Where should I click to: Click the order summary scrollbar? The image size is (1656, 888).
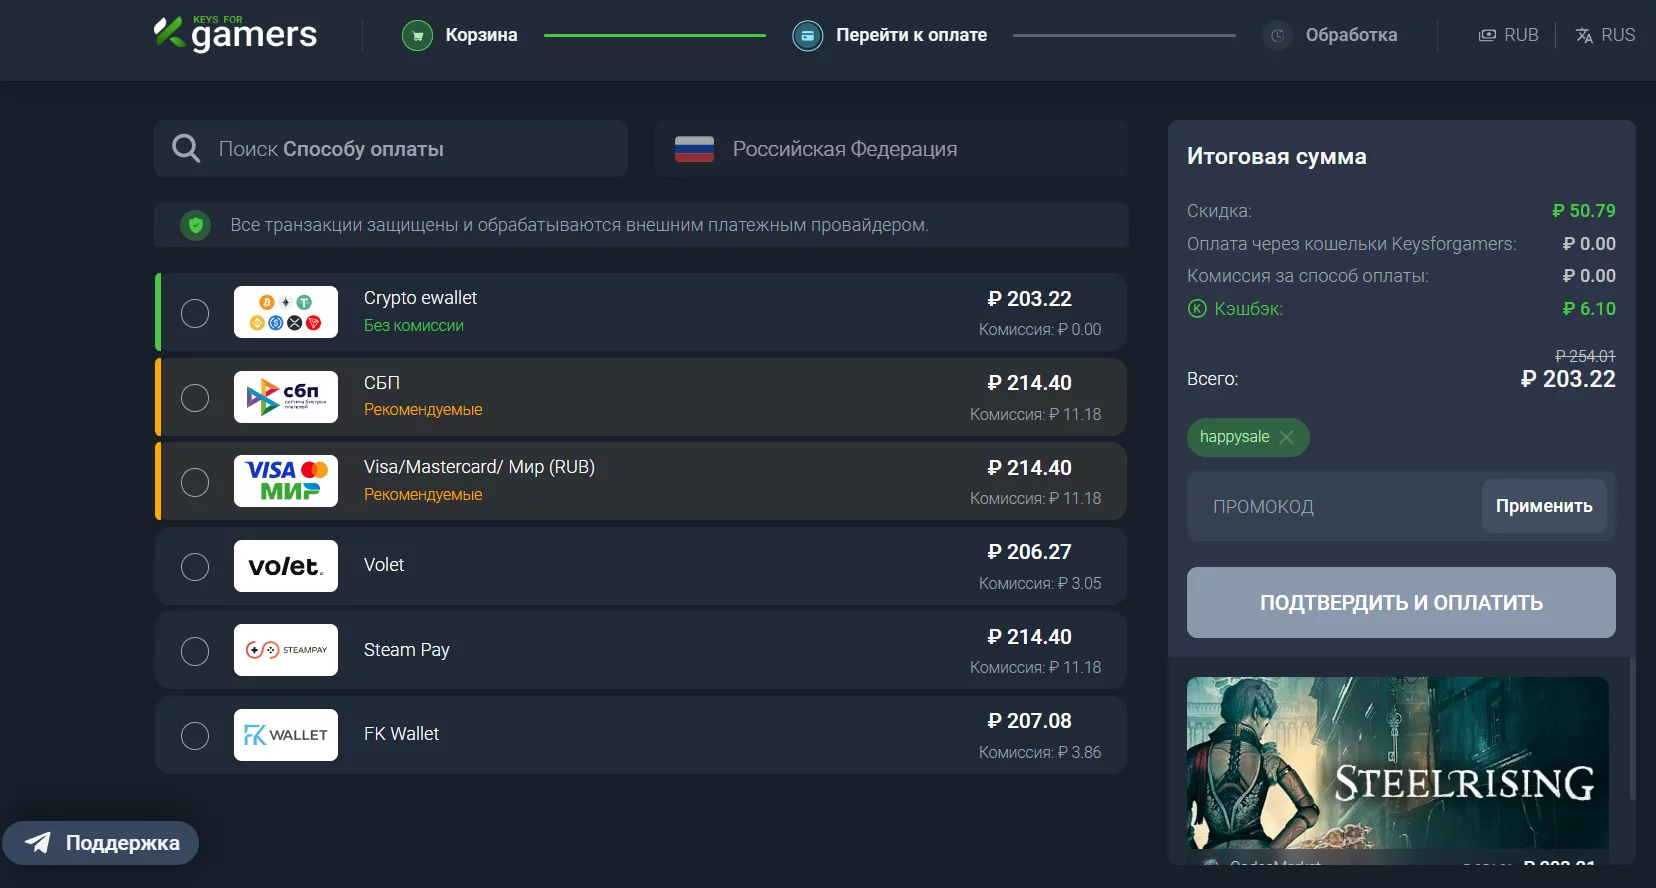point(1632,730)
